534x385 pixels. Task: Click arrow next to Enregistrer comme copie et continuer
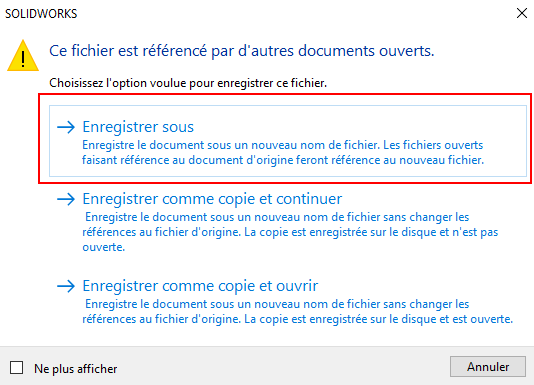(x=66, y=199)
